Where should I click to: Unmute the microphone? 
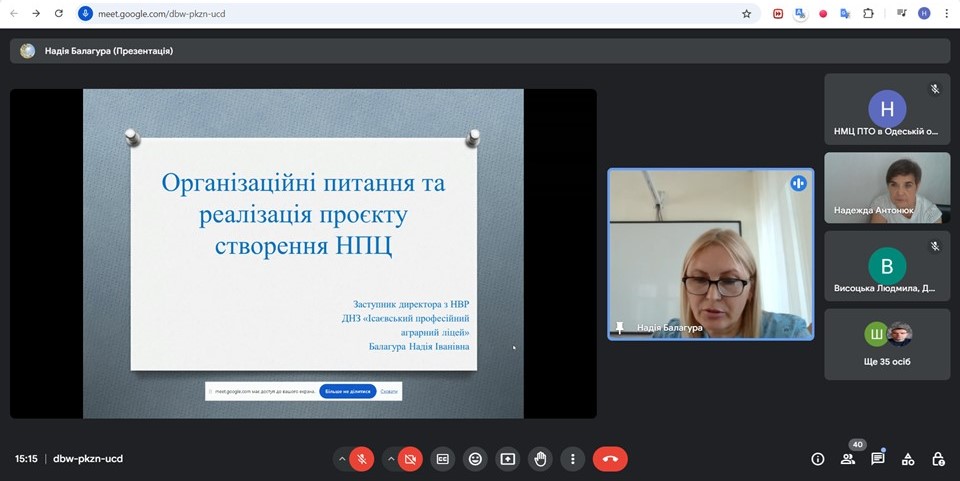click(363, 459)
